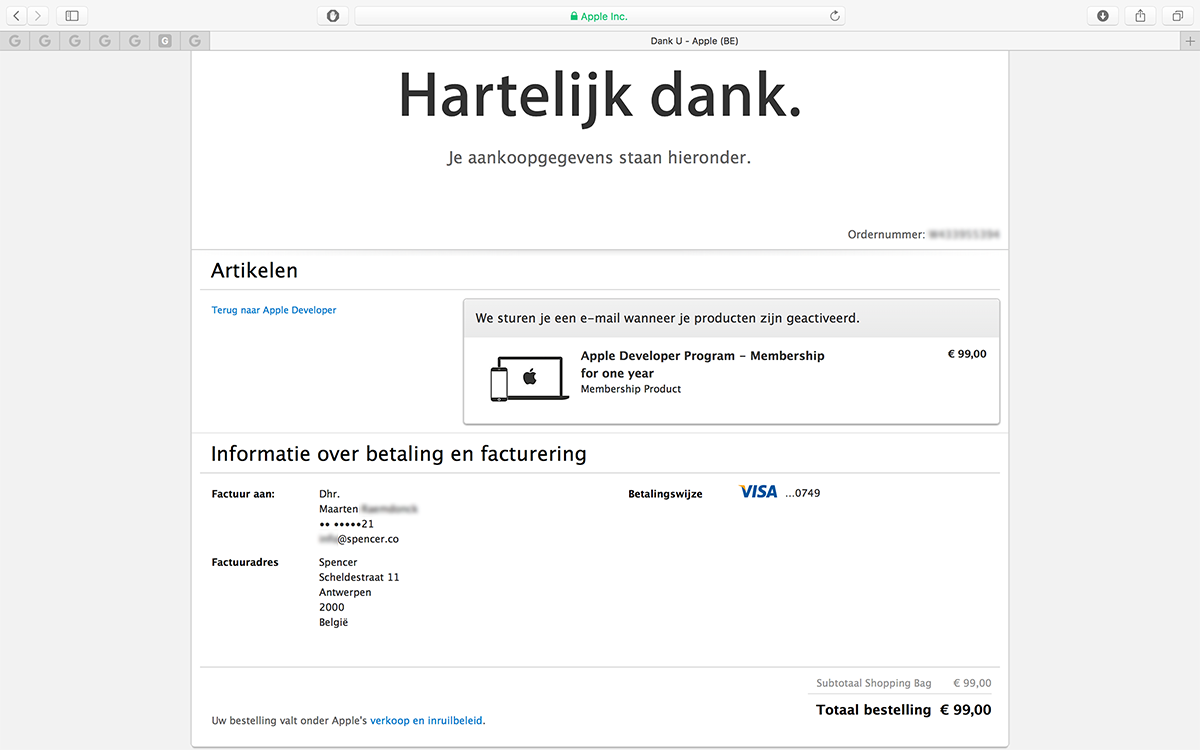Click the city 'Antwerpen'
The width and height of the screenshot is (1200, 750).
tap(345, 592)
